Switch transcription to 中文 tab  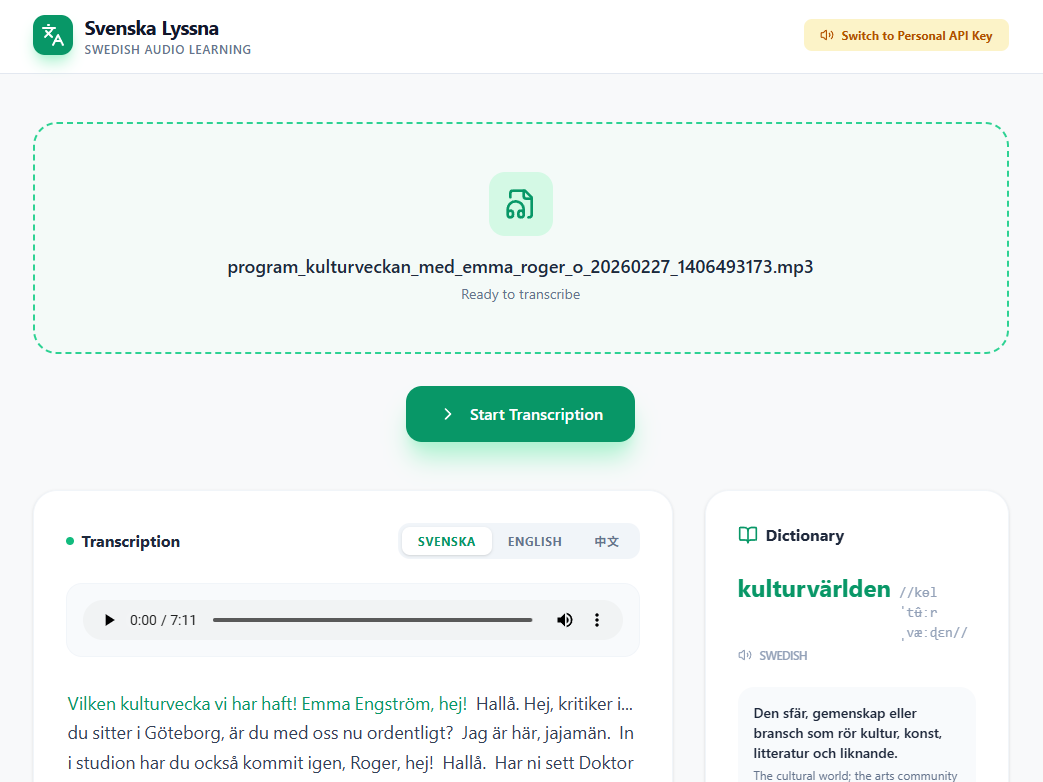tap(606, 541)
